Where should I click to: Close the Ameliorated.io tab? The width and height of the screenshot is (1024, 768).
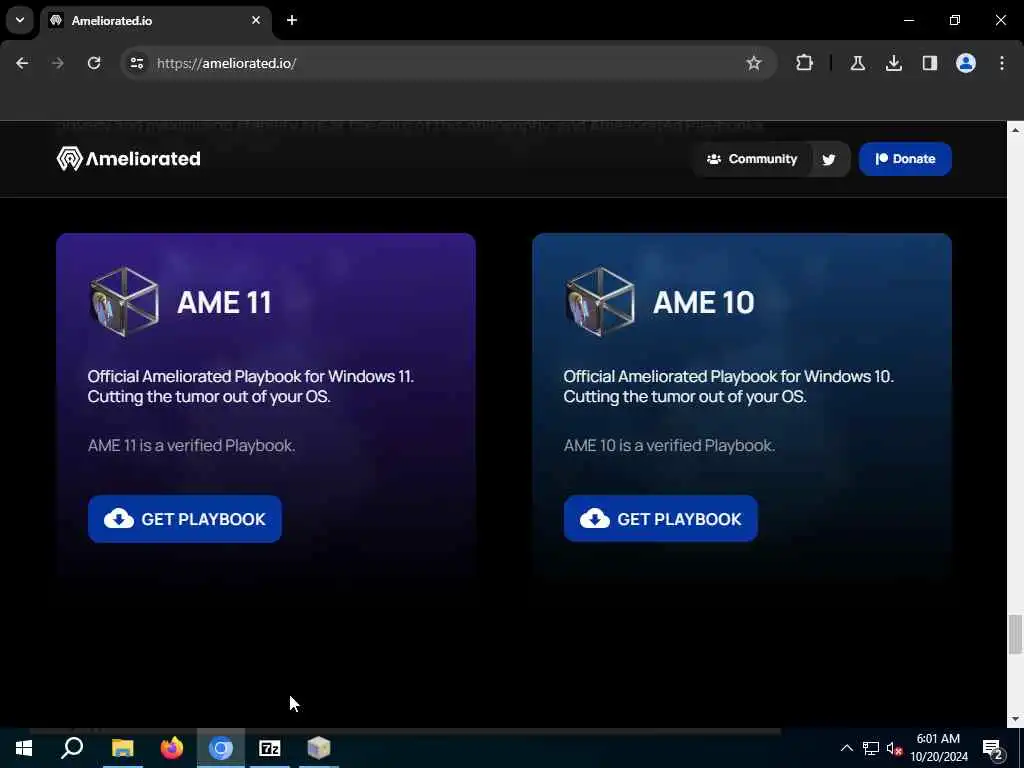point(256,20)
